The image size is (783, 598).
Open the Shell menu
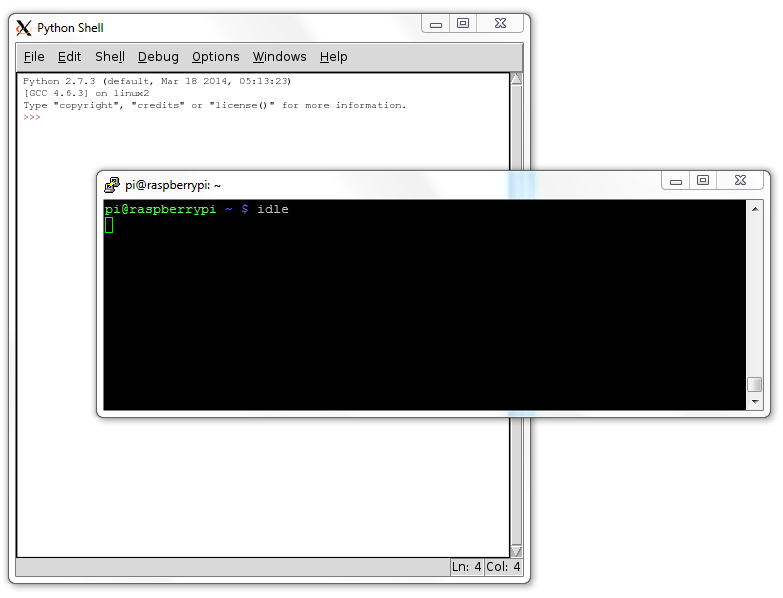(110, 57)
